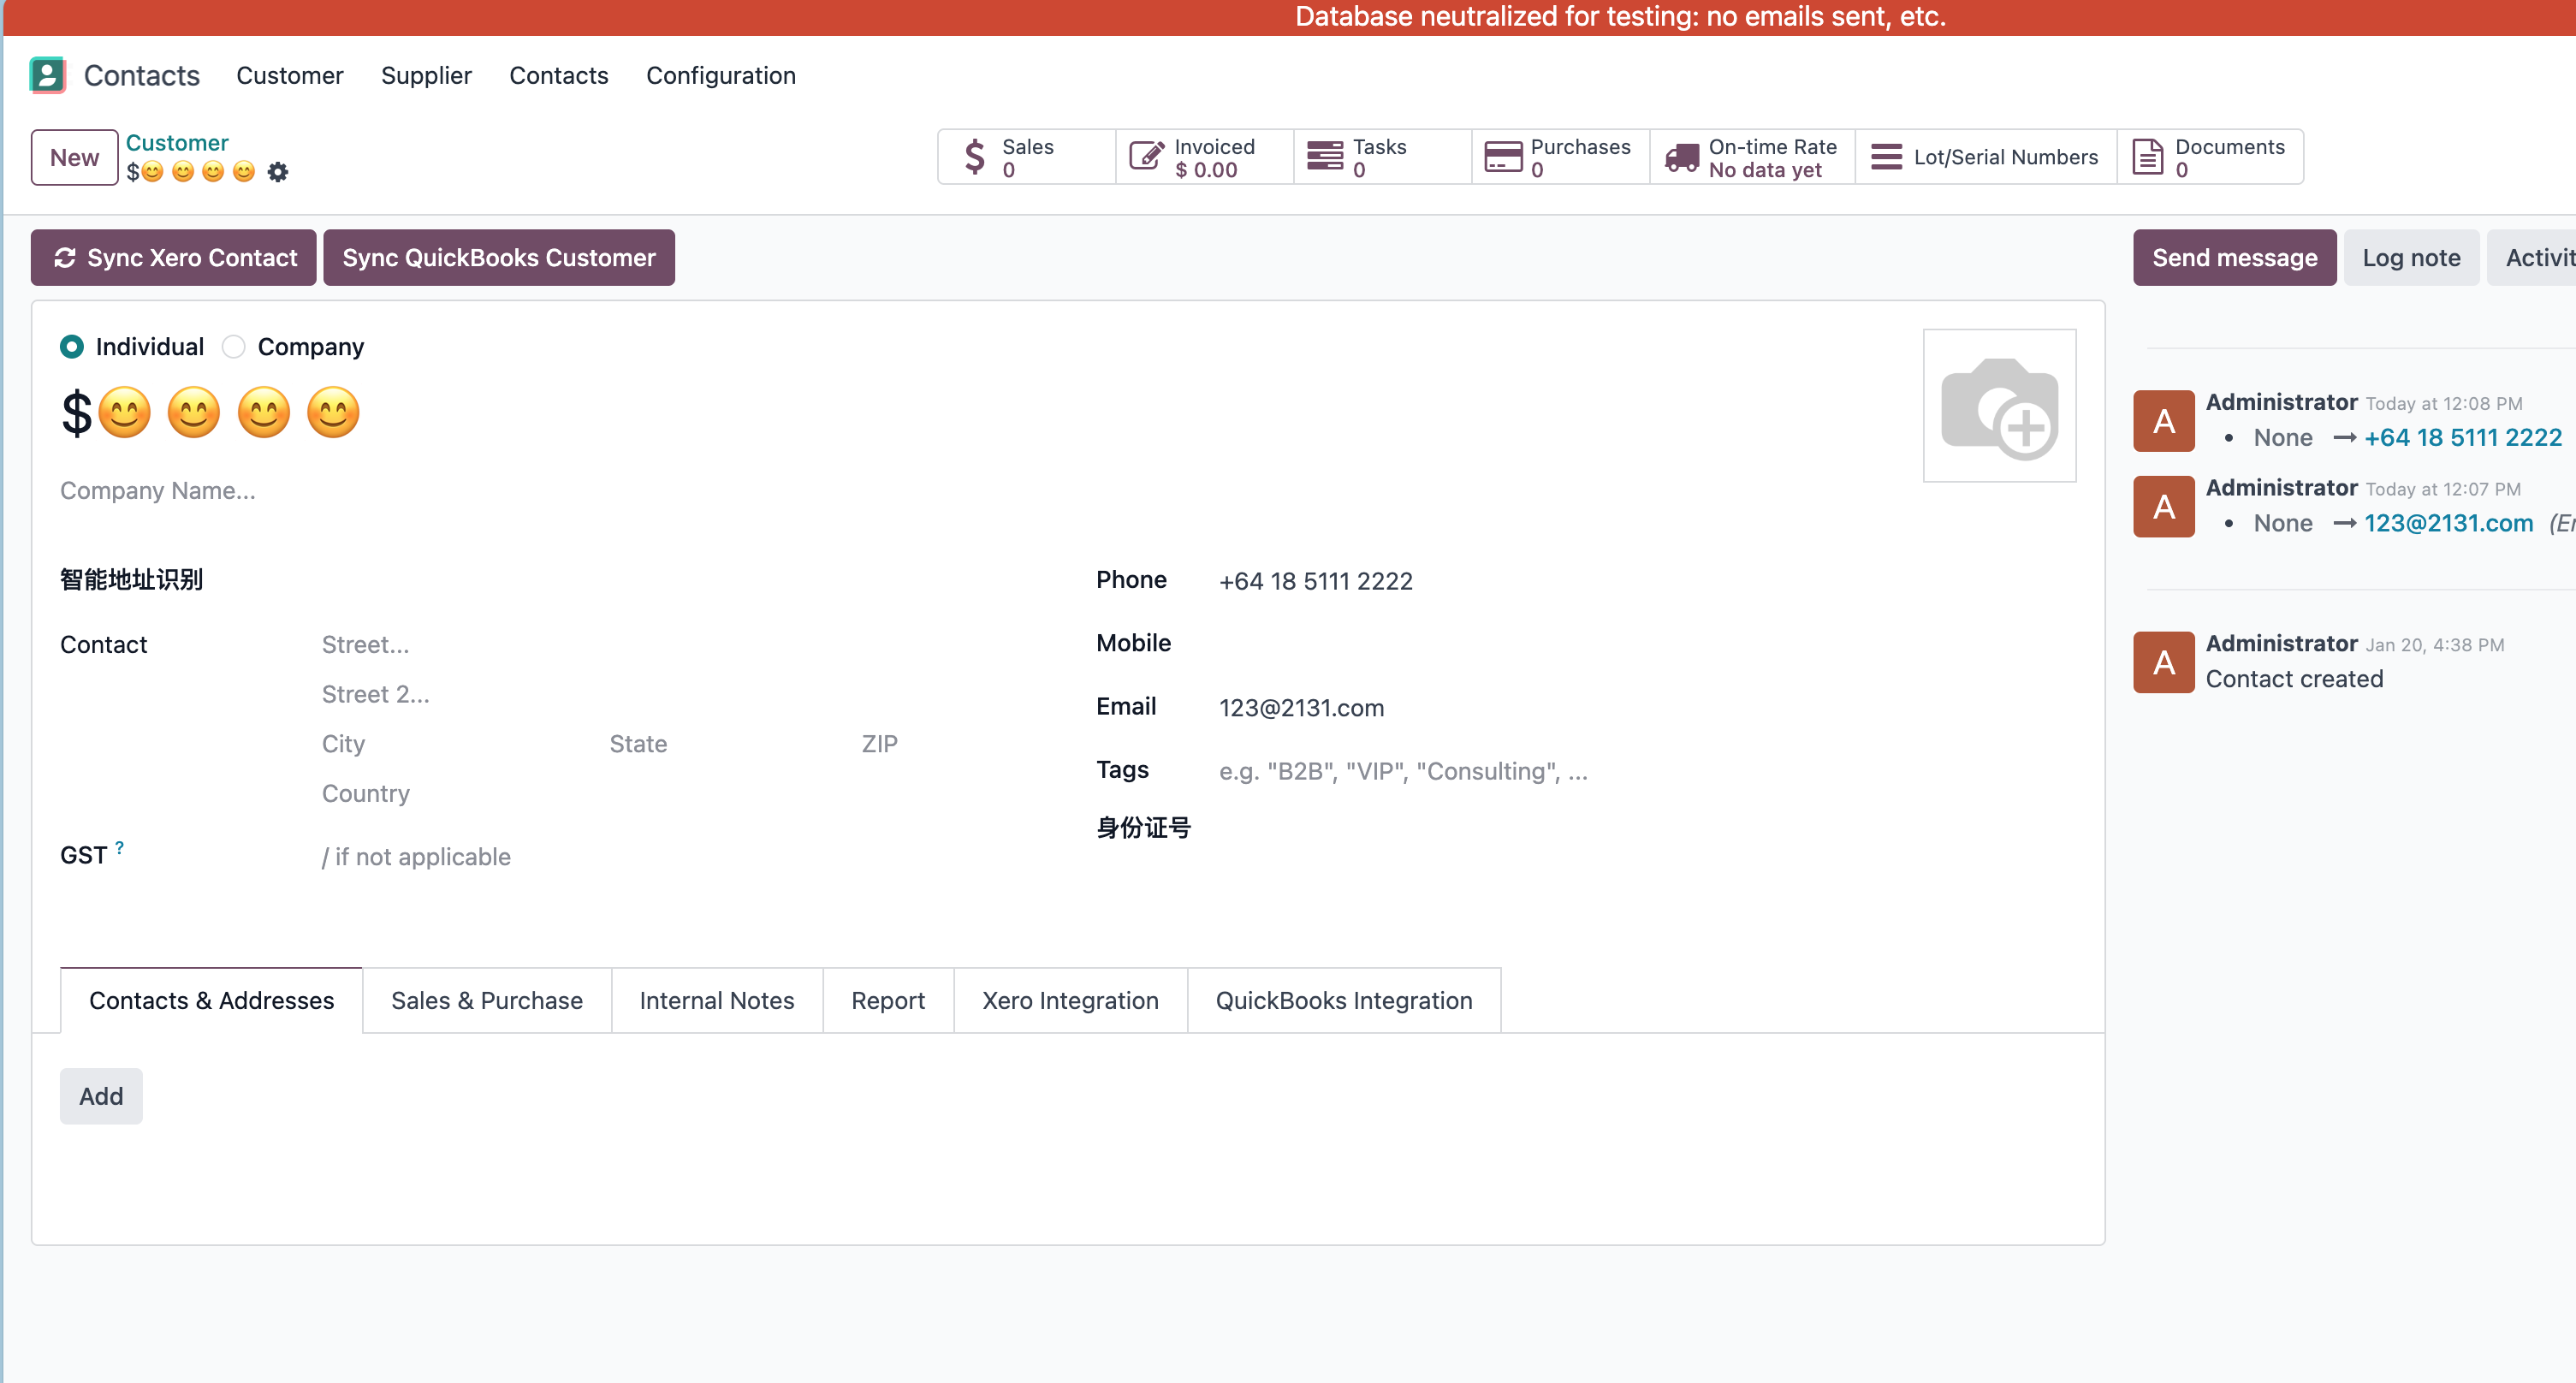Open the Contacts menu item
Screen dimensions: 2576x1383
(x=558, y=76)
